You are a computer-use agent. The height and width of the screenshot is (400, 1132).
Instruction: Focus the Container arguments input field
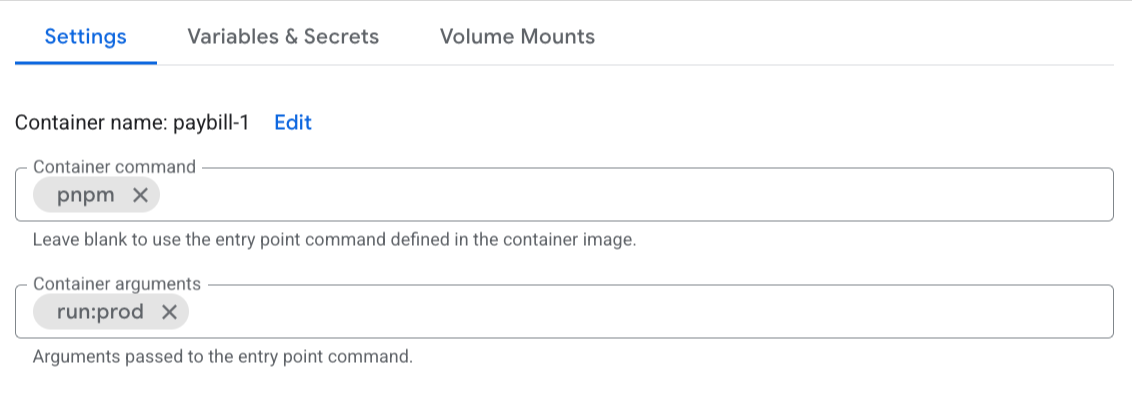point(600,312)
